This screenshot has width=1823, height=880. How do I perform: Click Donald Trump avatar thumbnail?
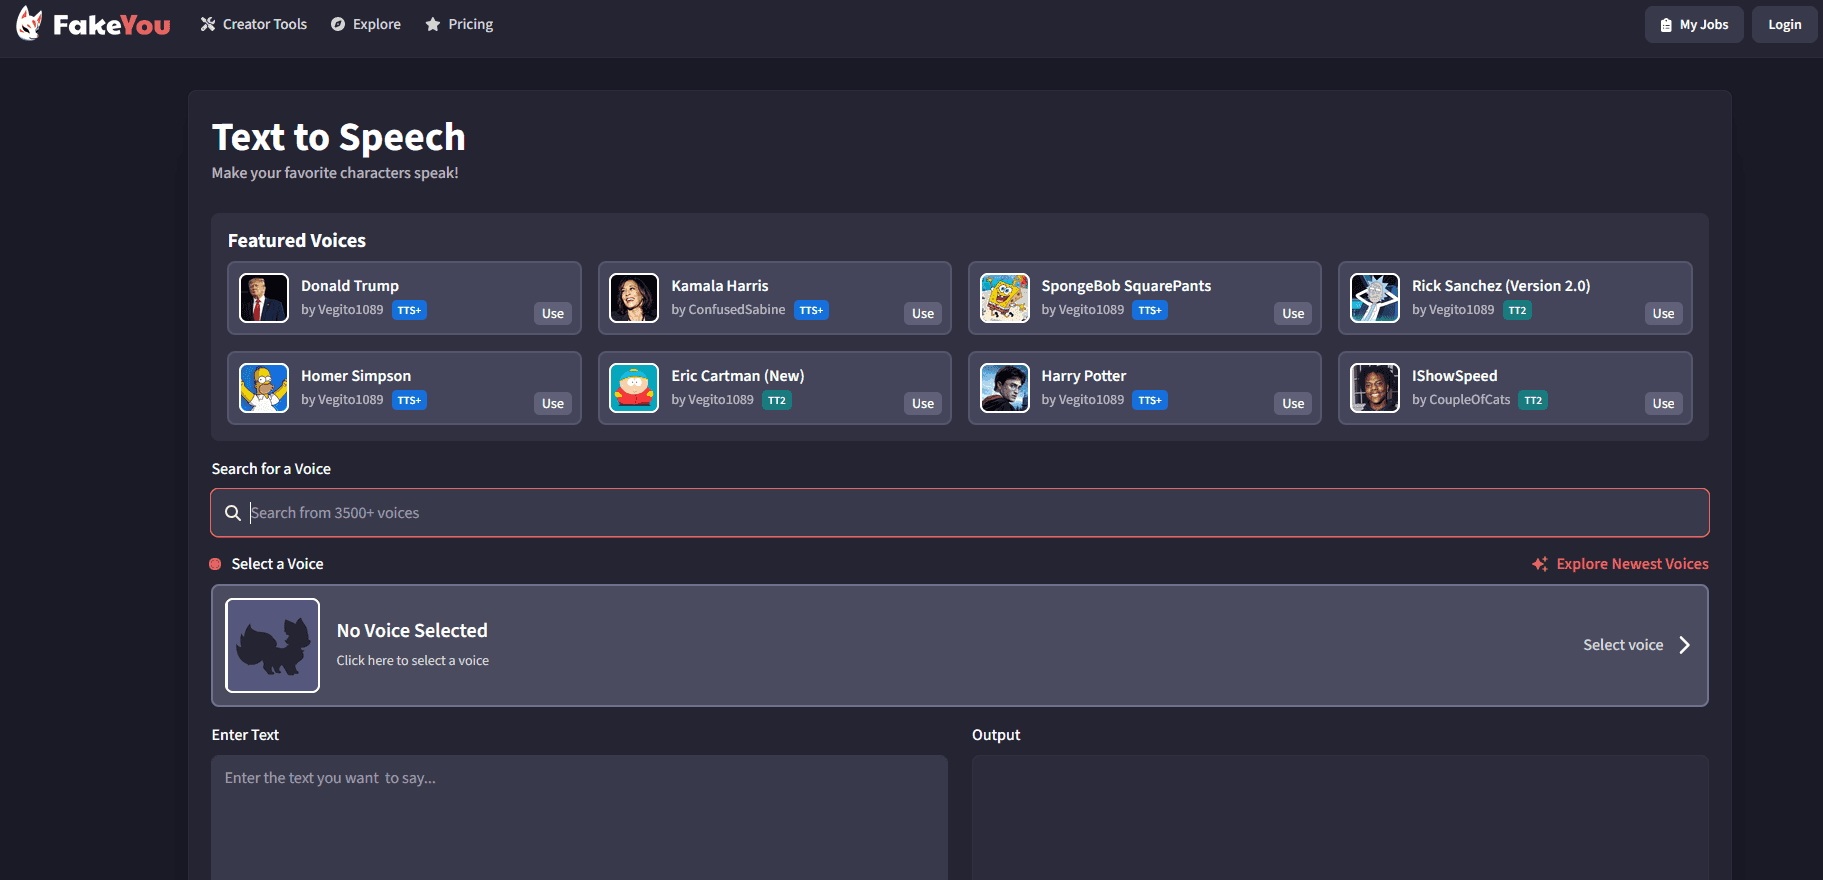[264, 298]
